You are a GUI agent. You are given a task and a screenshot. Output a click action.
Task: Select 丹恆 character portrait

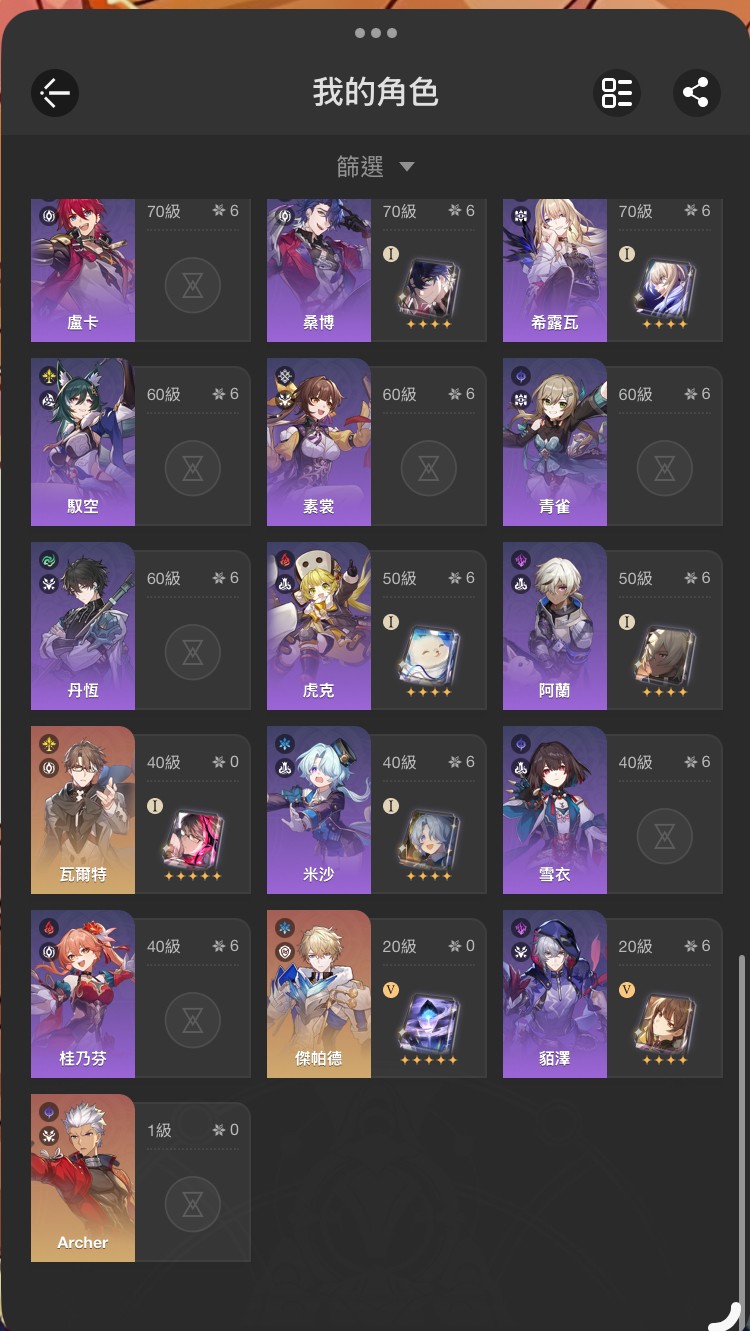pyautogui.click(x=83, y=626)
